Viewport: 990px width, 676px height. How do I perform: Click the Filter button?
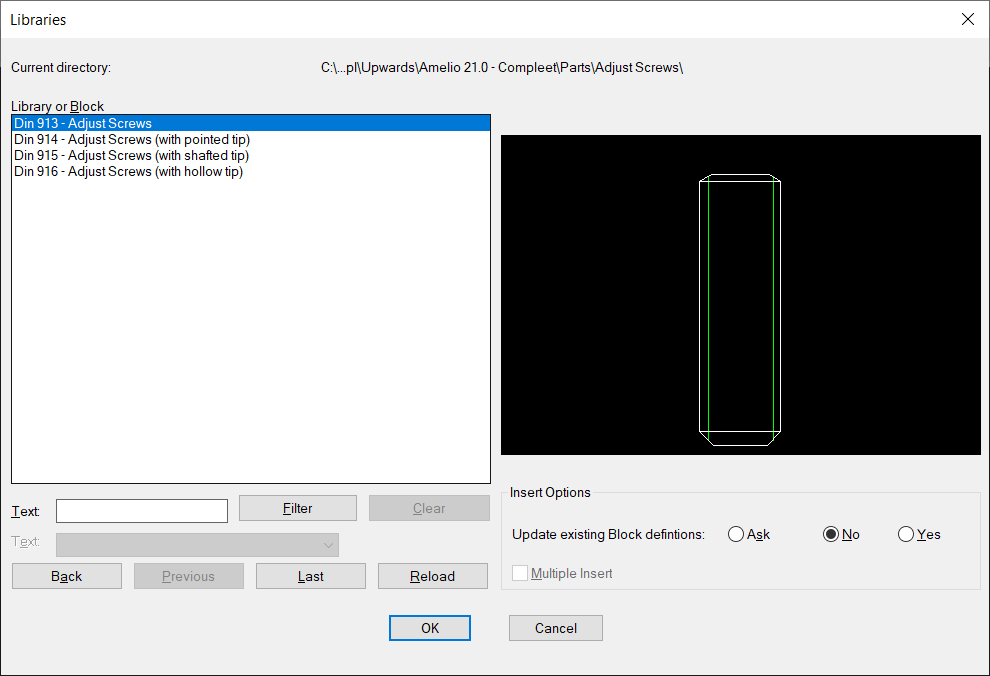[x=297, y=508]
